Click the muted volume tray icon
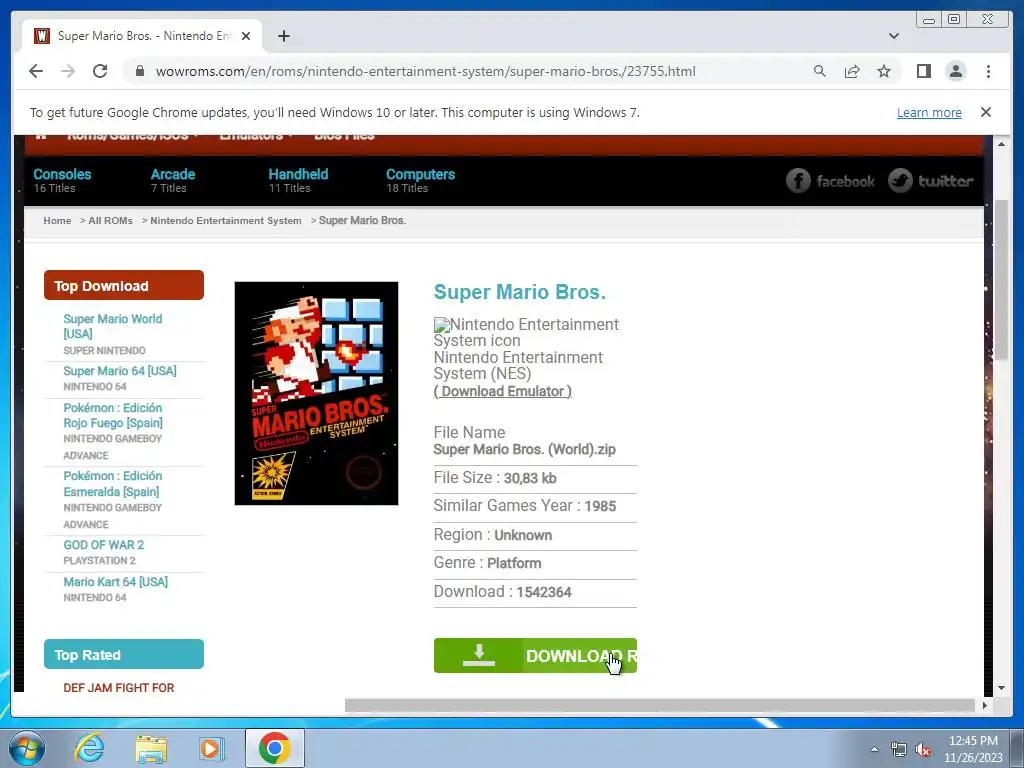The height and width of the screenshot is (768, 1024). click(x=923, y=750)
